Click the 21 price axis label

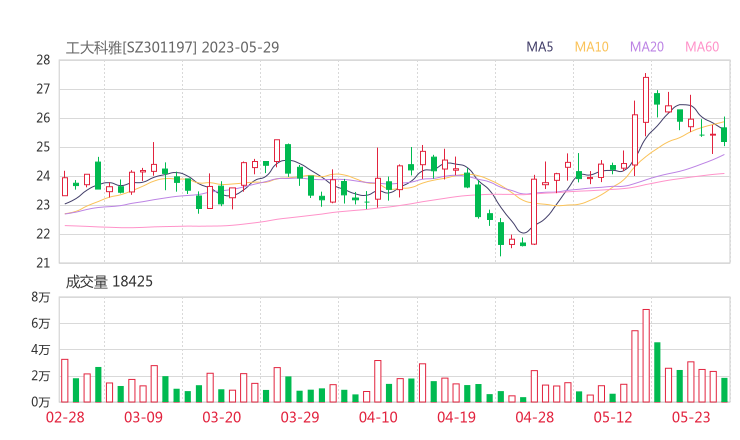pos(43,263)
